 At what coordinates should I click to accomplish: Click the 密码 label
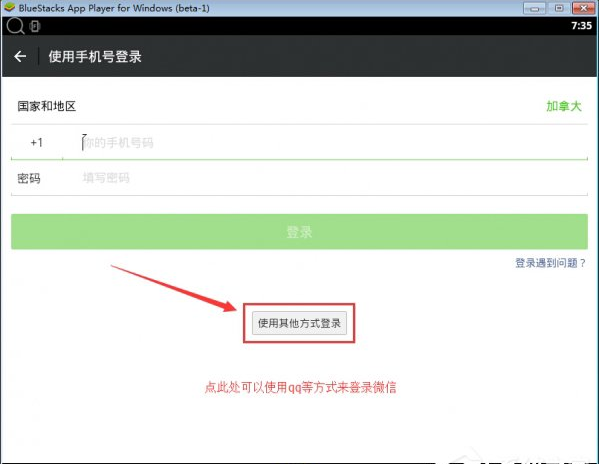click(30, 178)
